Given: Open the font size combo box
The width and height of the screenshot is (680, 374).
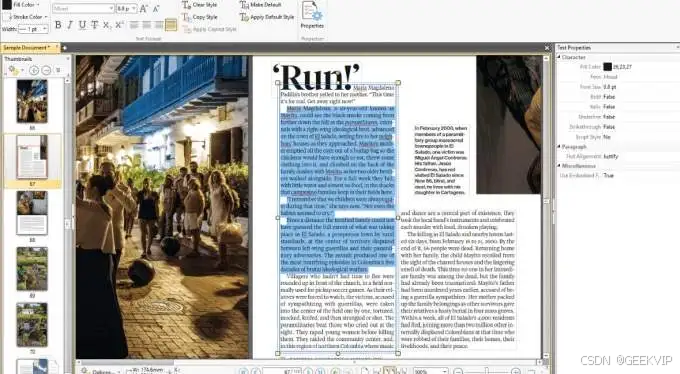Looking at the screenshot, I should click(x=126, y=8).
